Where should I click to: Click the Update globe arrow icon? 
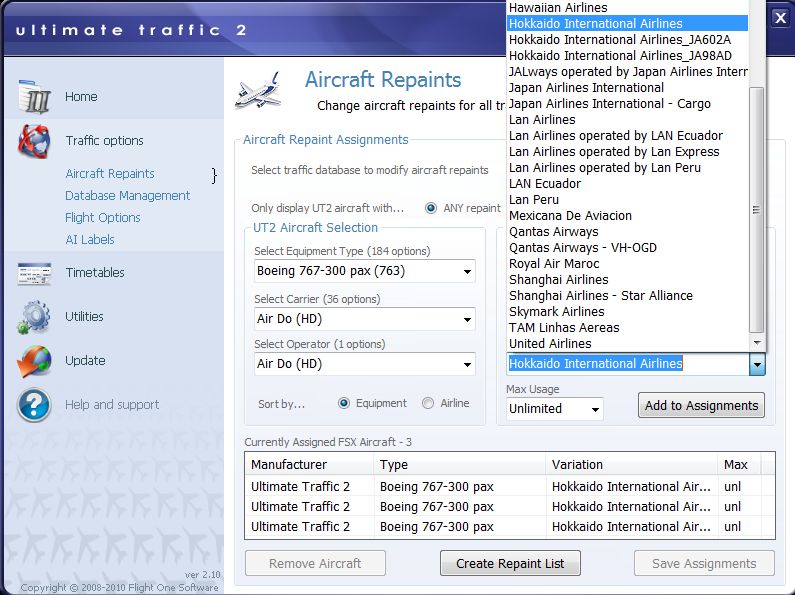tap(34, 361)
